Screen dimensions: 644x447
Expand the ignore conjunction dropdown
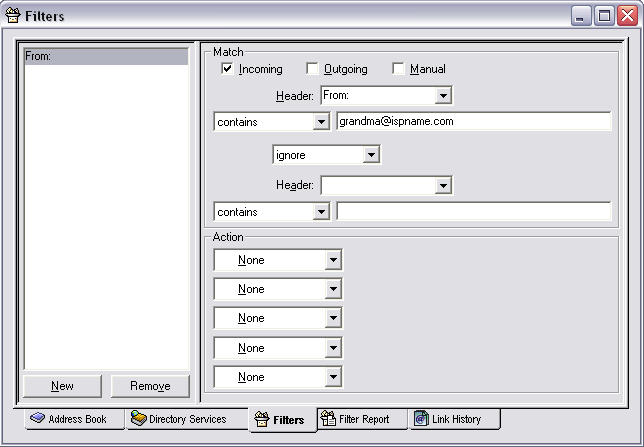[x=371, y=155]
